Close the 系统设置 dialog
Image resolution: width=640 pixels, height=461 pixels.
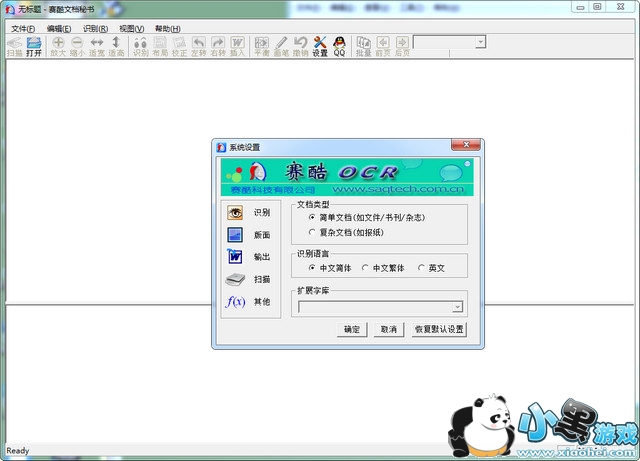(x=466, y=145)
